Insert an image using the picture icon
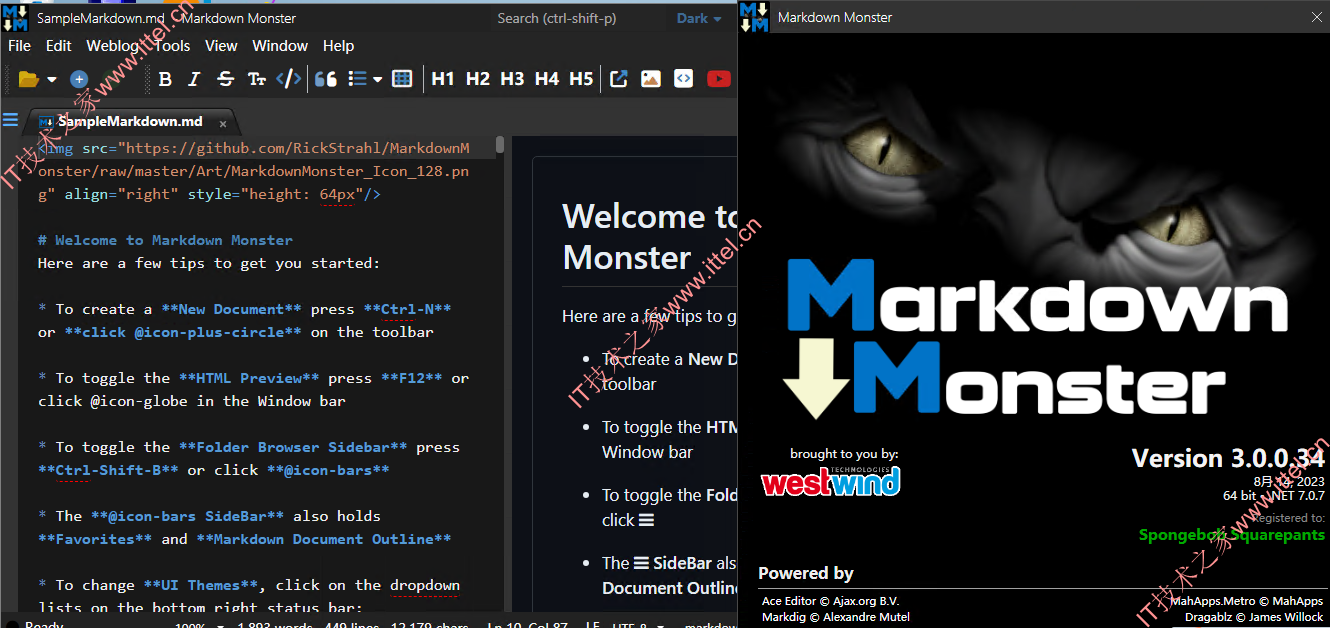 point(651,79)
